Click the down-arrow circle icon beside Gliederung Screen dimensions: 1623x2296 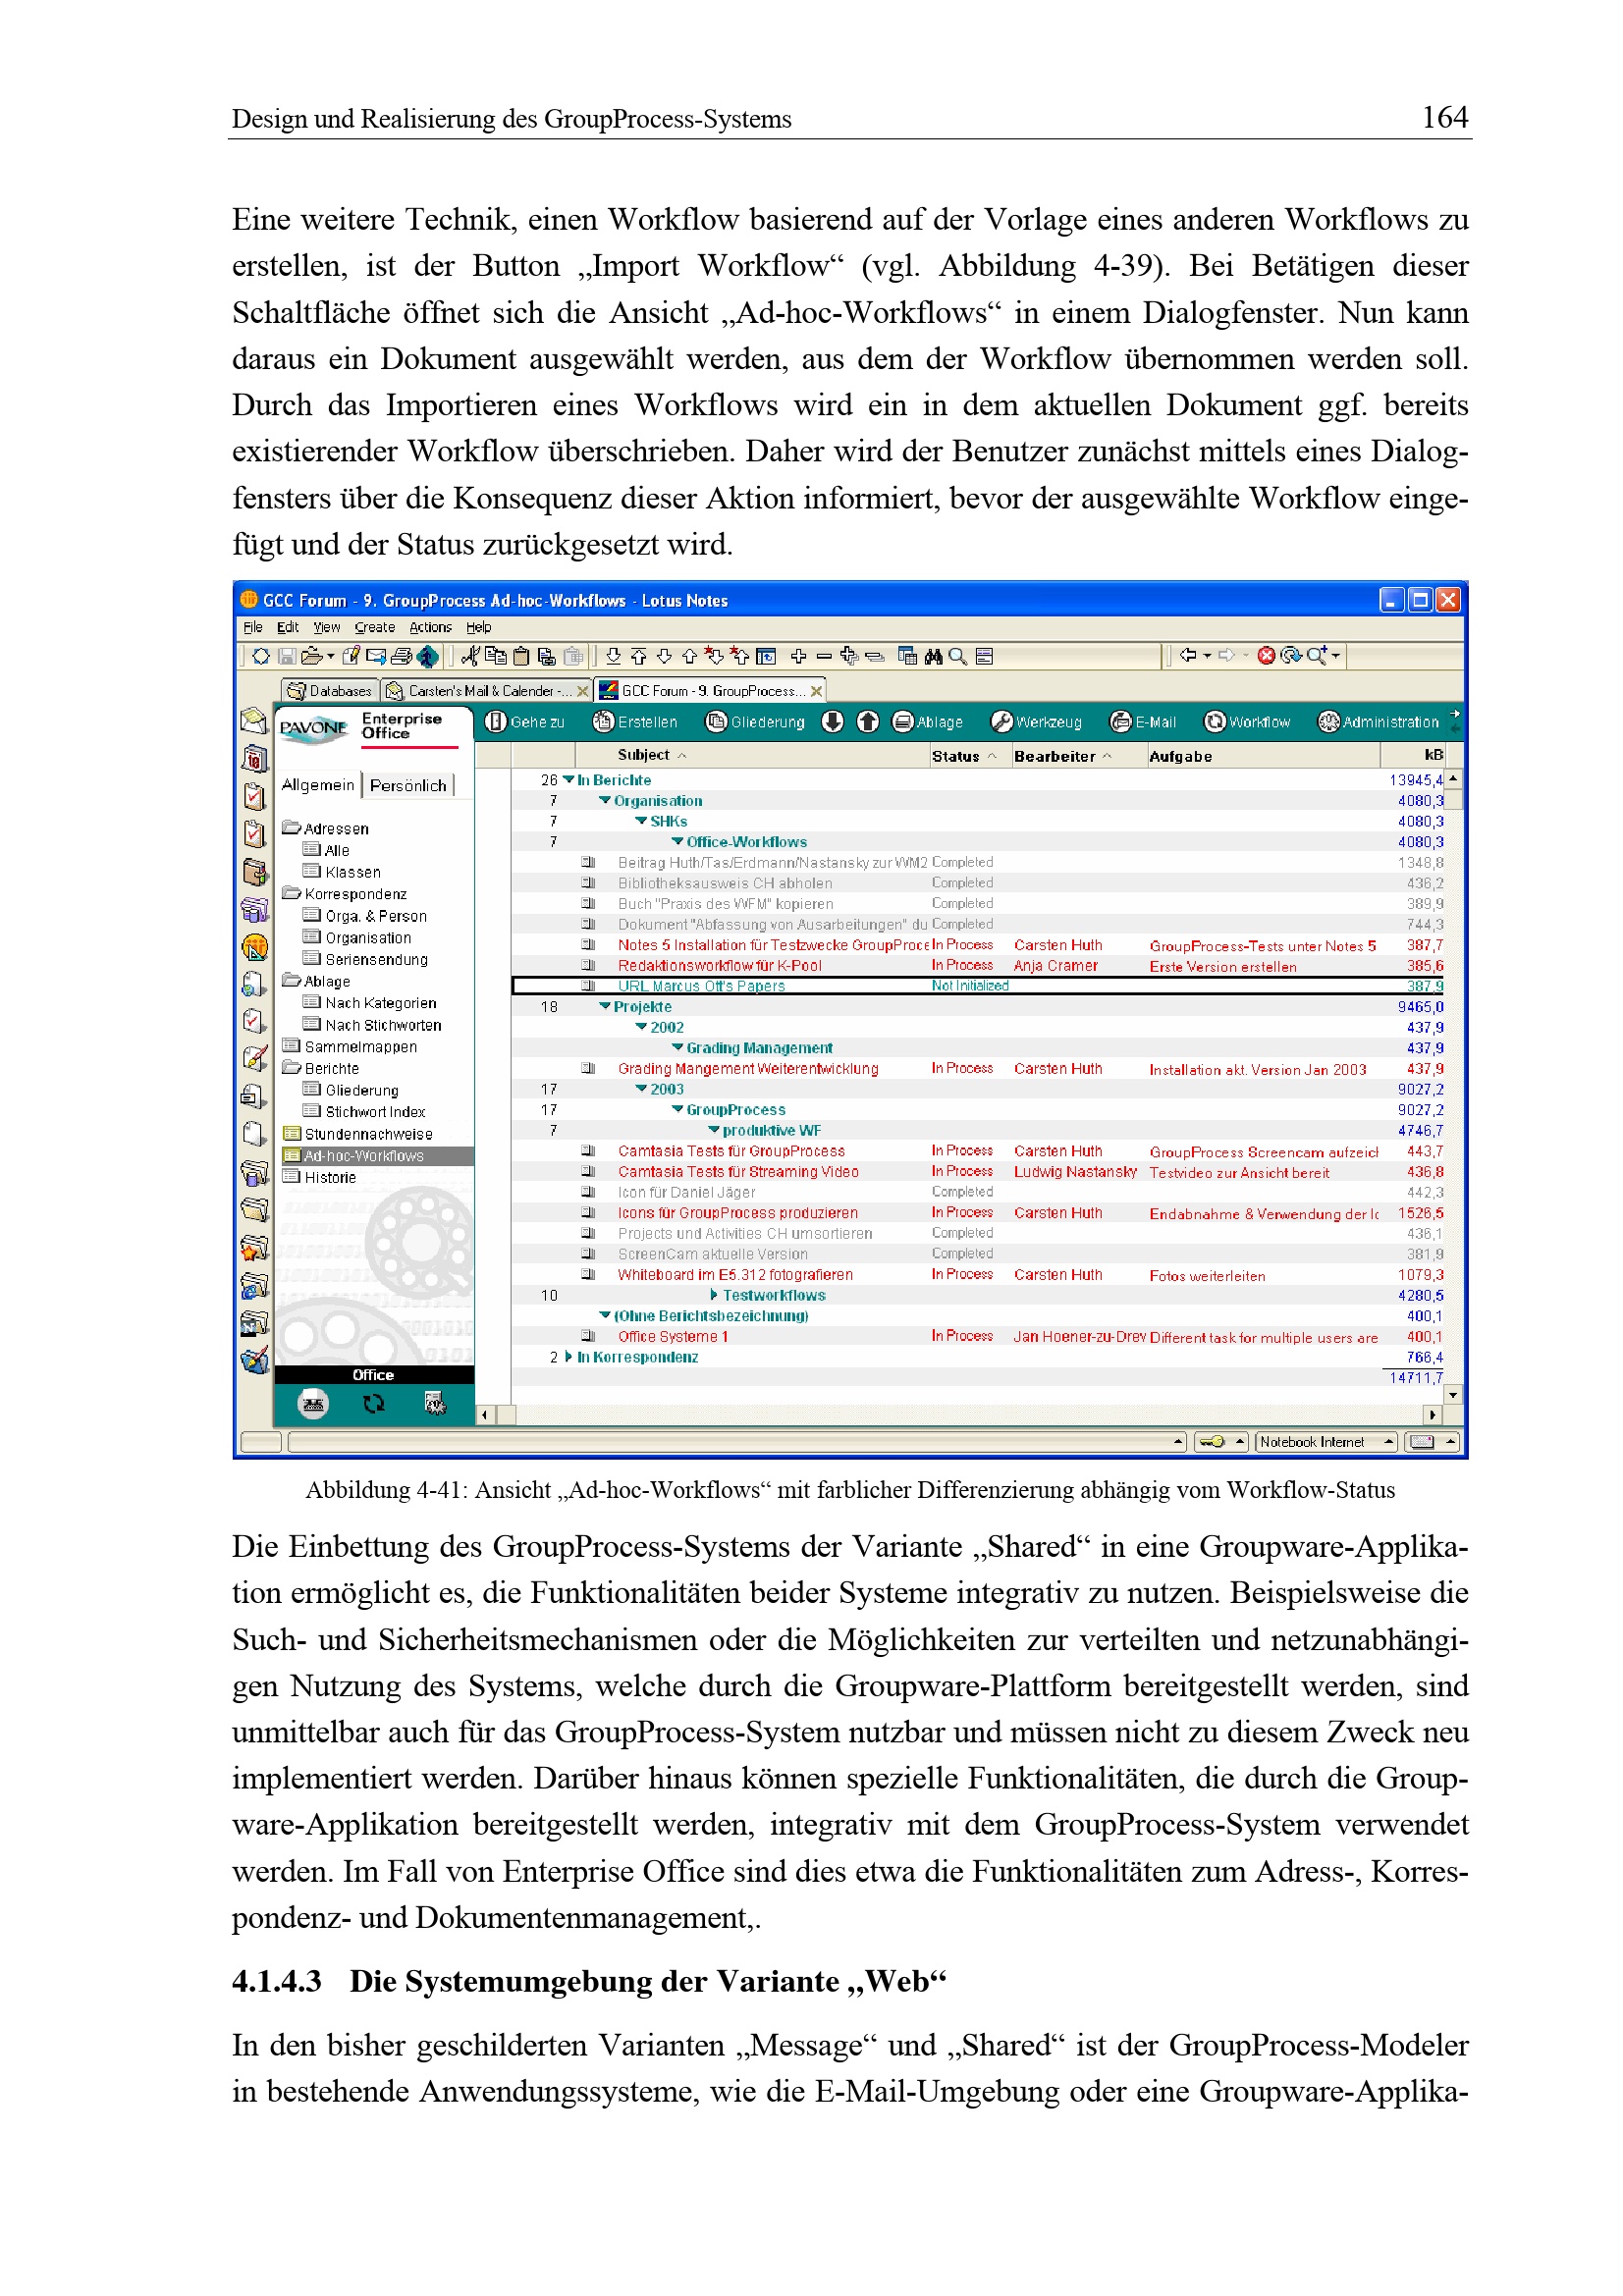pyautogui.click(x=832, y=721)
